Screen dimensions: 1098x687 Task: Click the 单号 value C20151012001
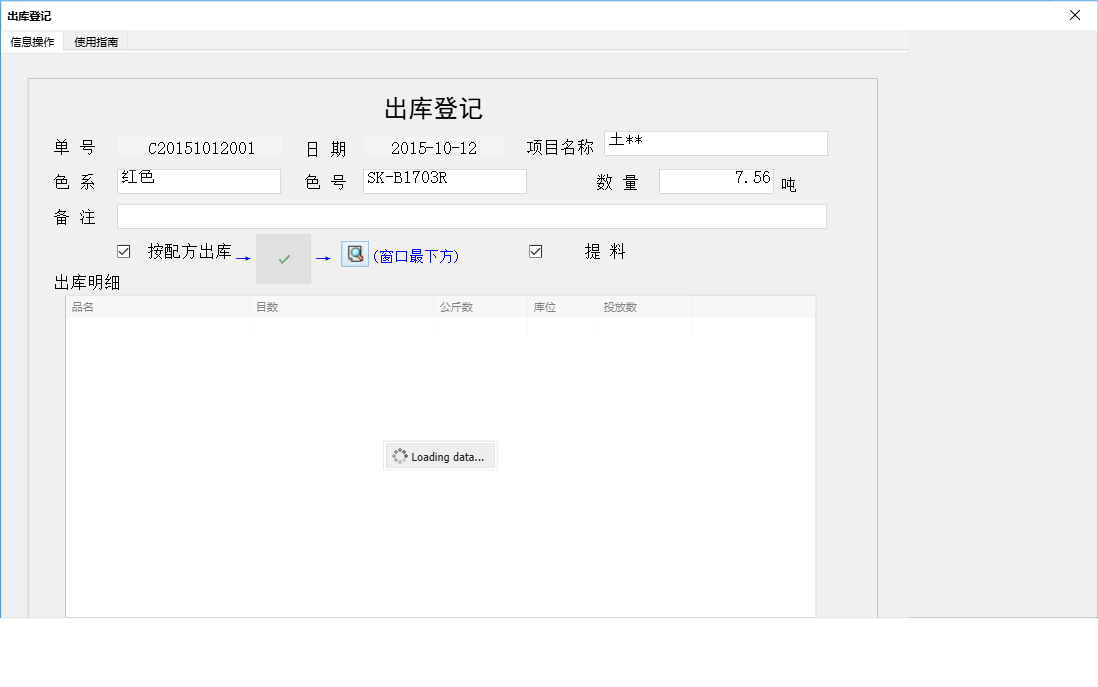tap(200, 148)
